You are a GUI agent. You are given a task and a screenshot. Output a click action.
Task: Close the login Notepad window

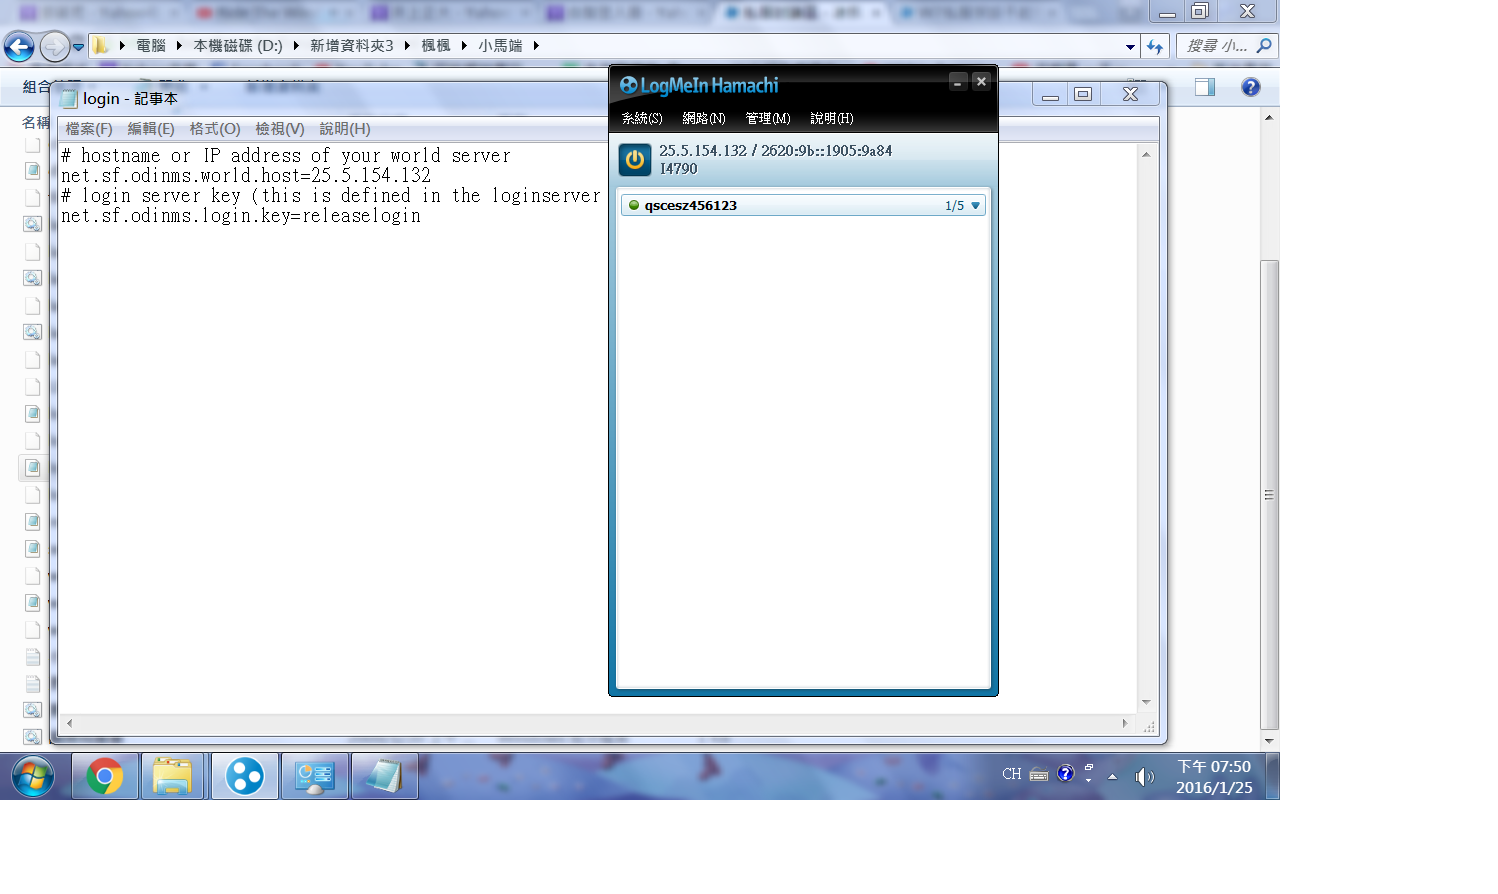coord(1130,95)
